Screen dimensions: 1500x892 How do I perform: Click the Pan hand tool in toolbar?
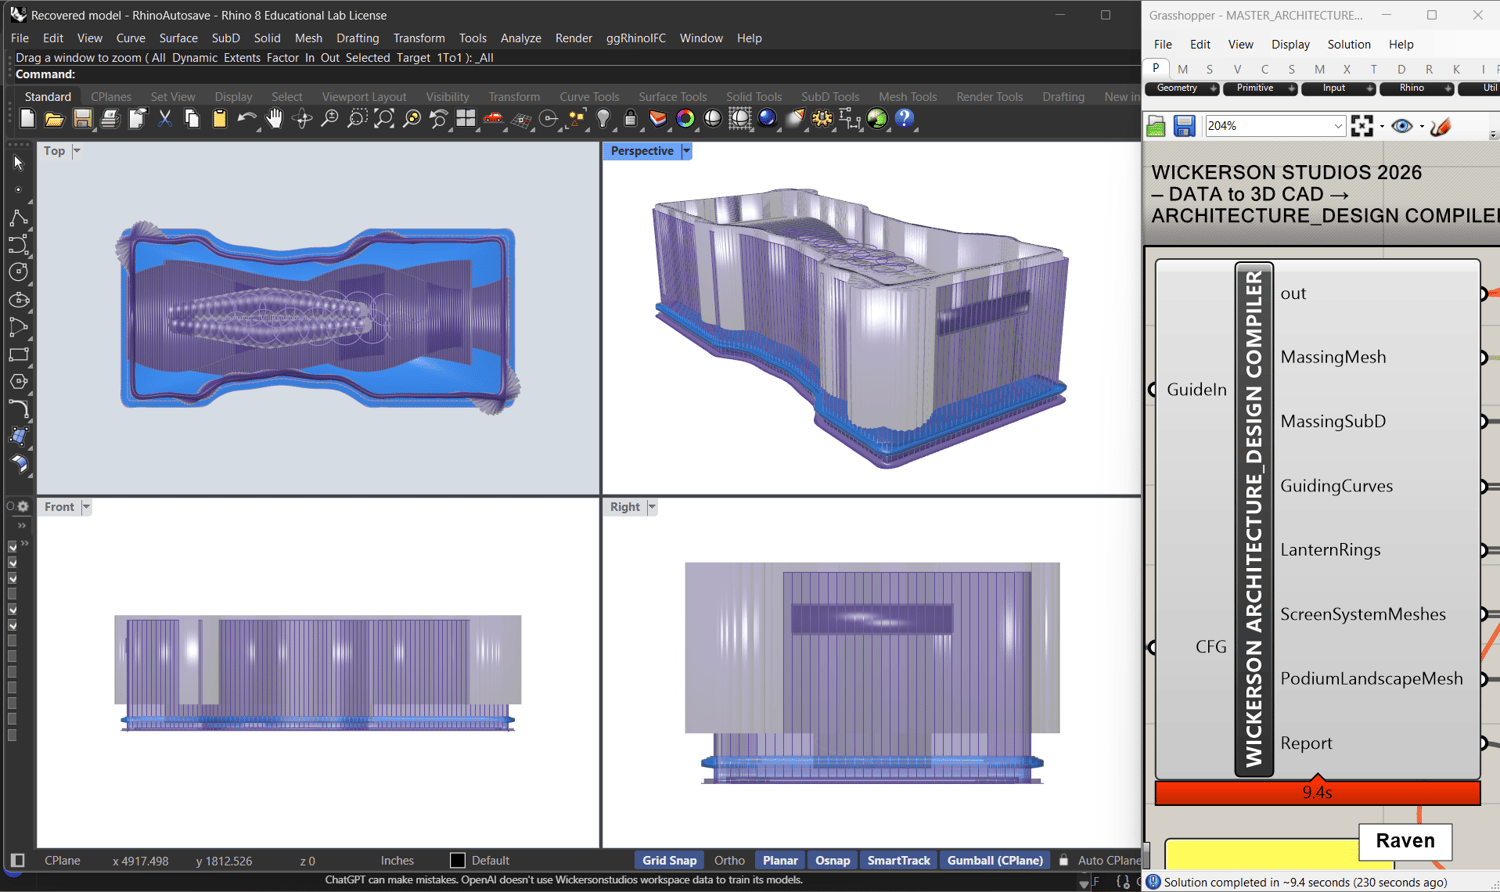tap(274, 119)
